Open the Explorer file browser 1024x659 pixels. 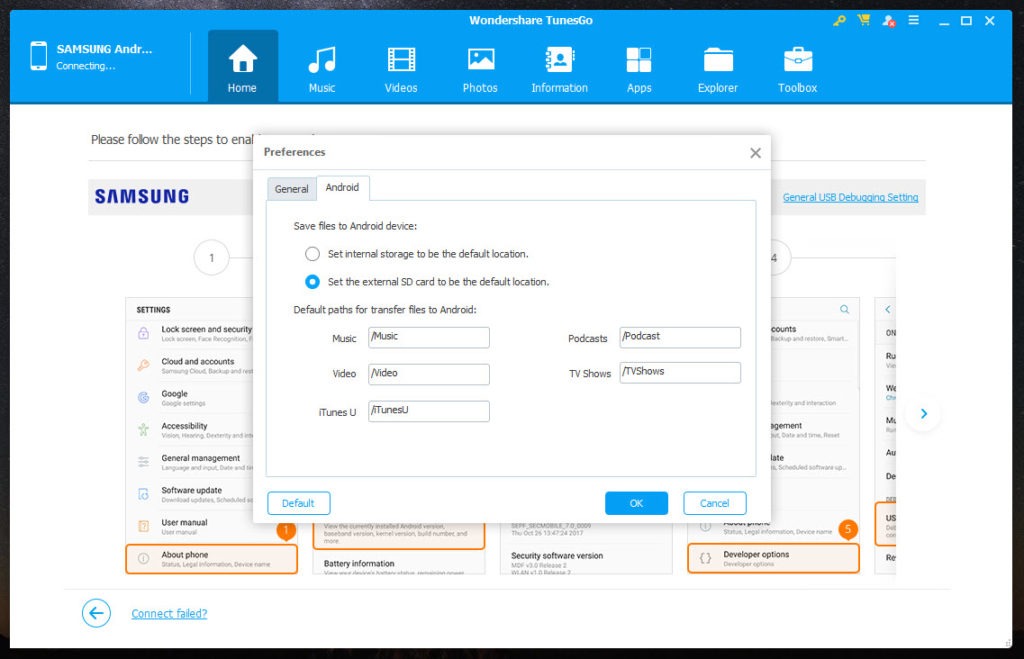pyautogui.click(x=718, y=69)
